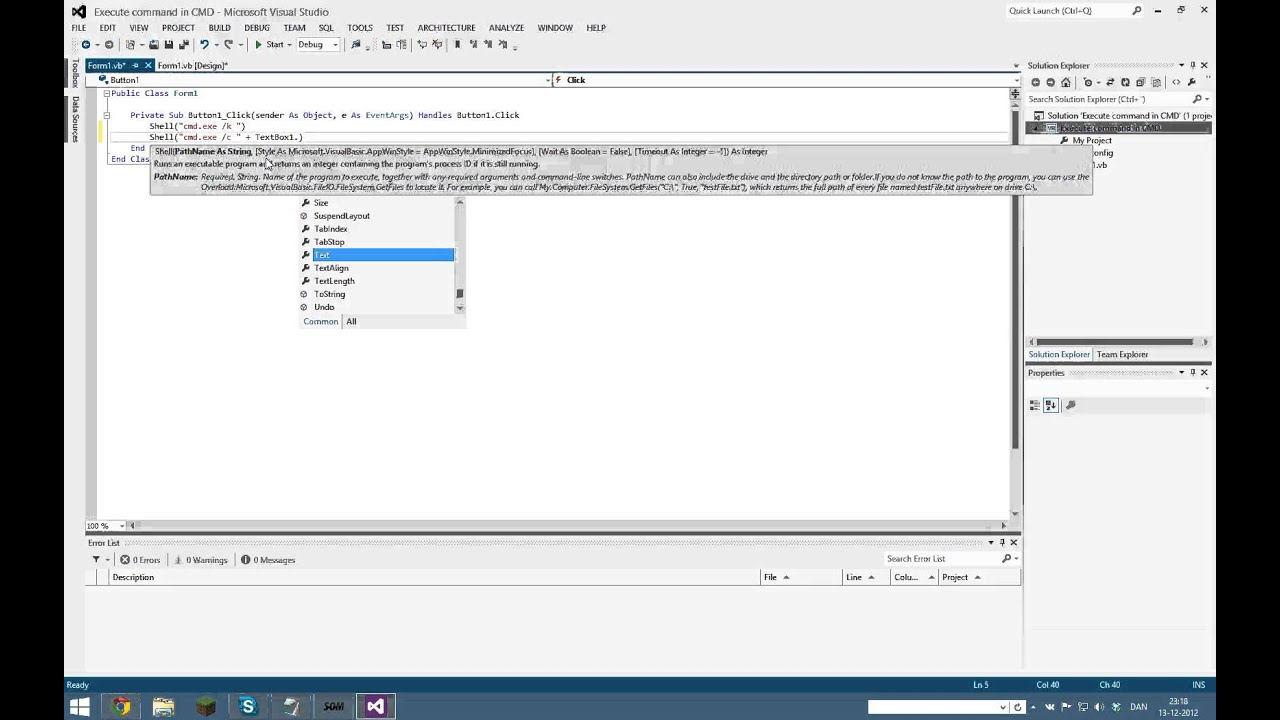Close the Form1.vb editor tab

point(148,66)
